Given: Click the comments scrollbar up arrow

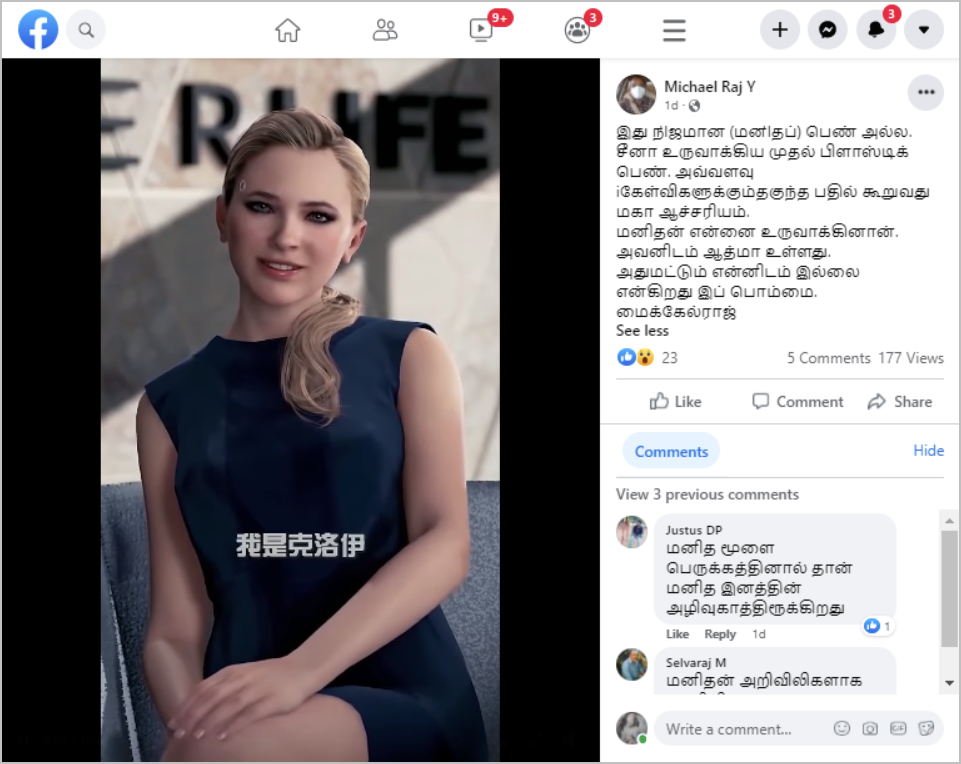Looking at the screenshot, I should pos(949,521).
